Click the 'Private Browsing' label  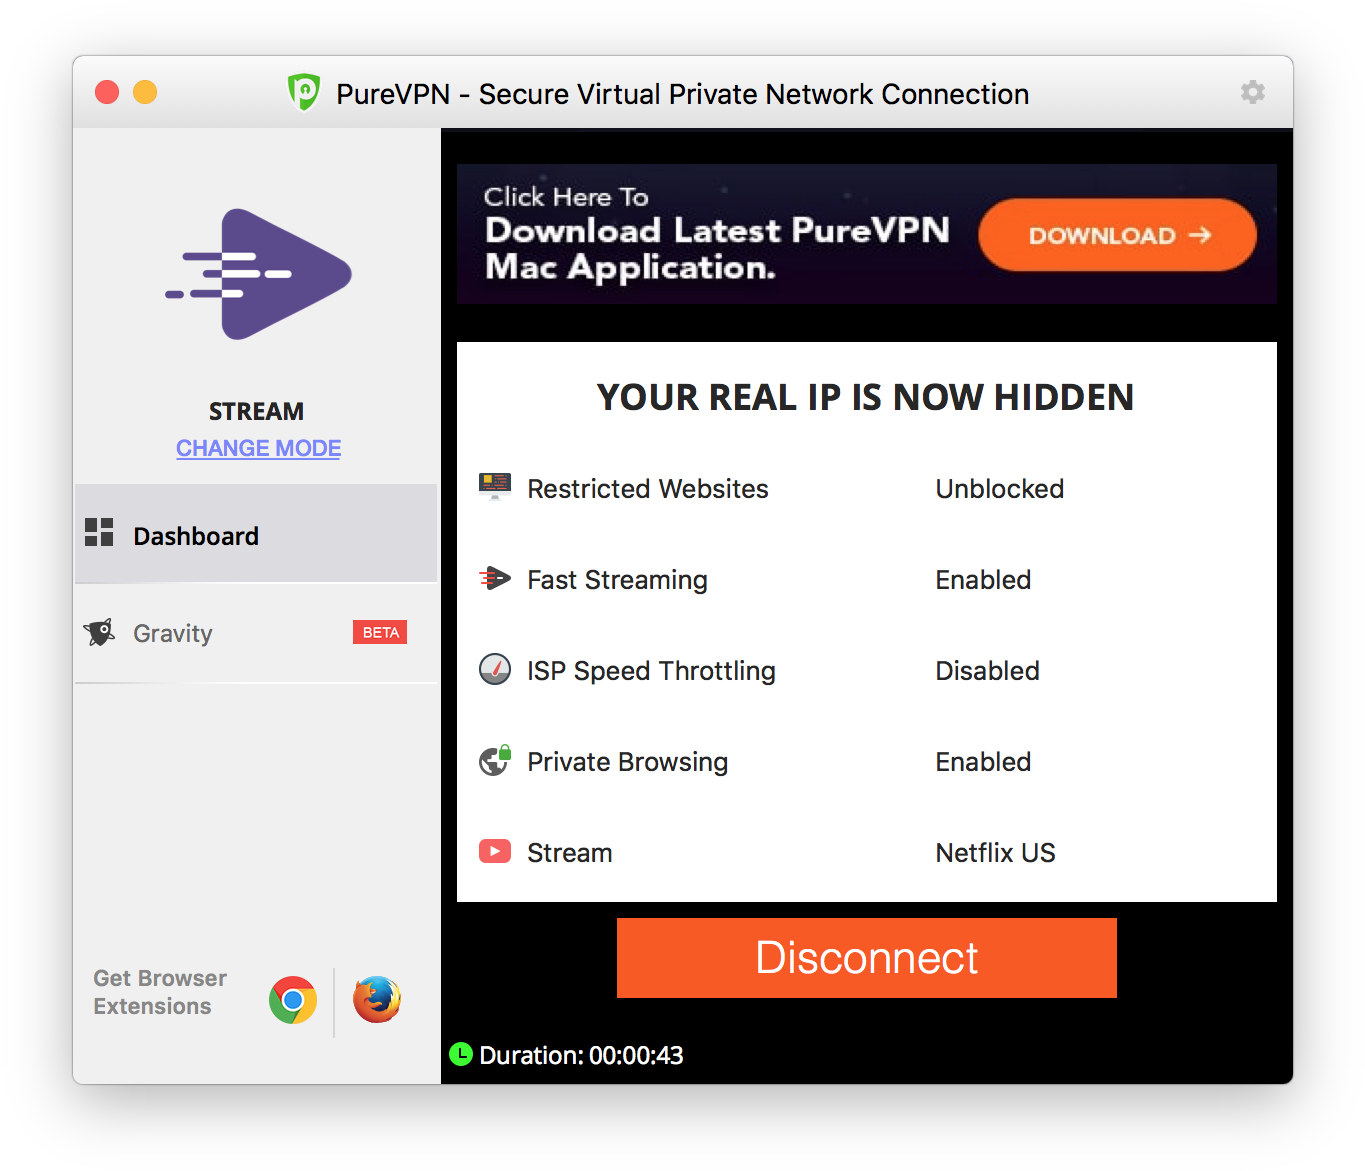(627, 762)
